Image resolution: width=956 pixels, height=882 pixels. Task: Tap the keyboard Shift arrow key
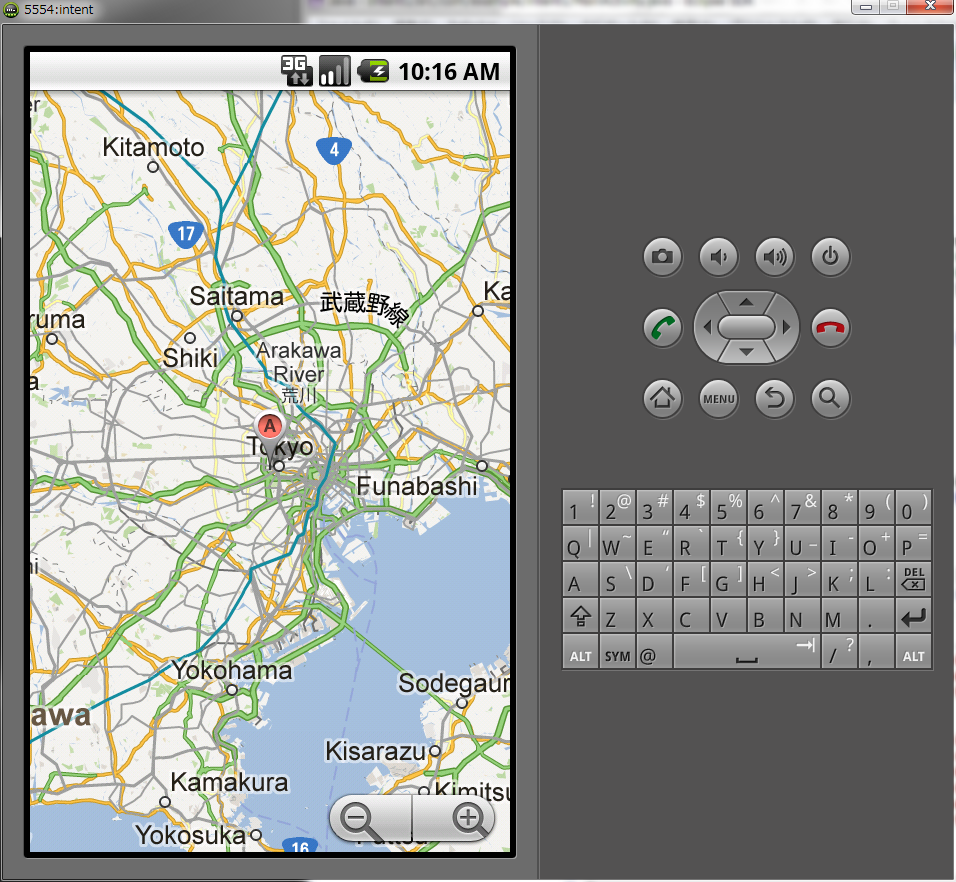pyautogui.click(x=580, y=616)
